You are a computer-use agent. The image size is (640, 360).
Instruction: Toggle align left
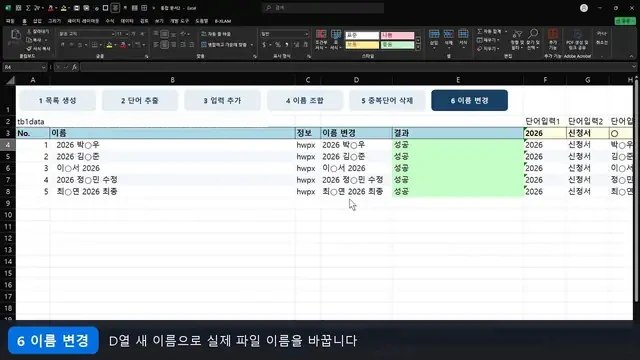156,45
